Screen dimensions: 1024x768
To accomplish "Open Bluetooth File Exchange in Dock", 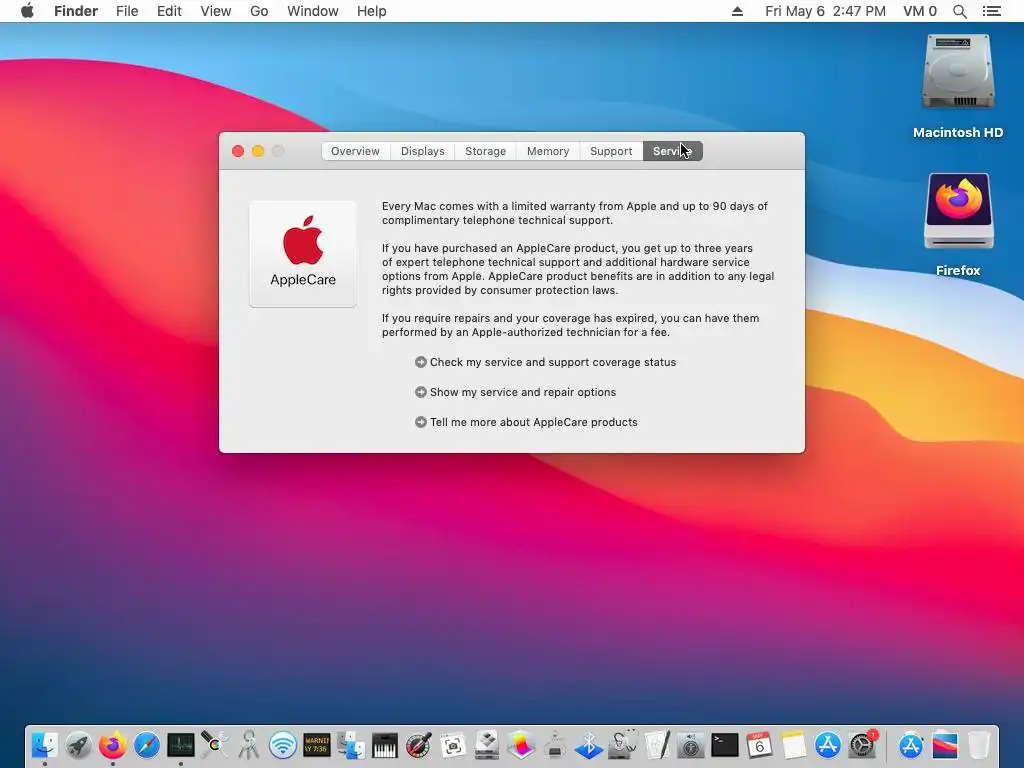I will pyautogui.click(x=588, y=745).
